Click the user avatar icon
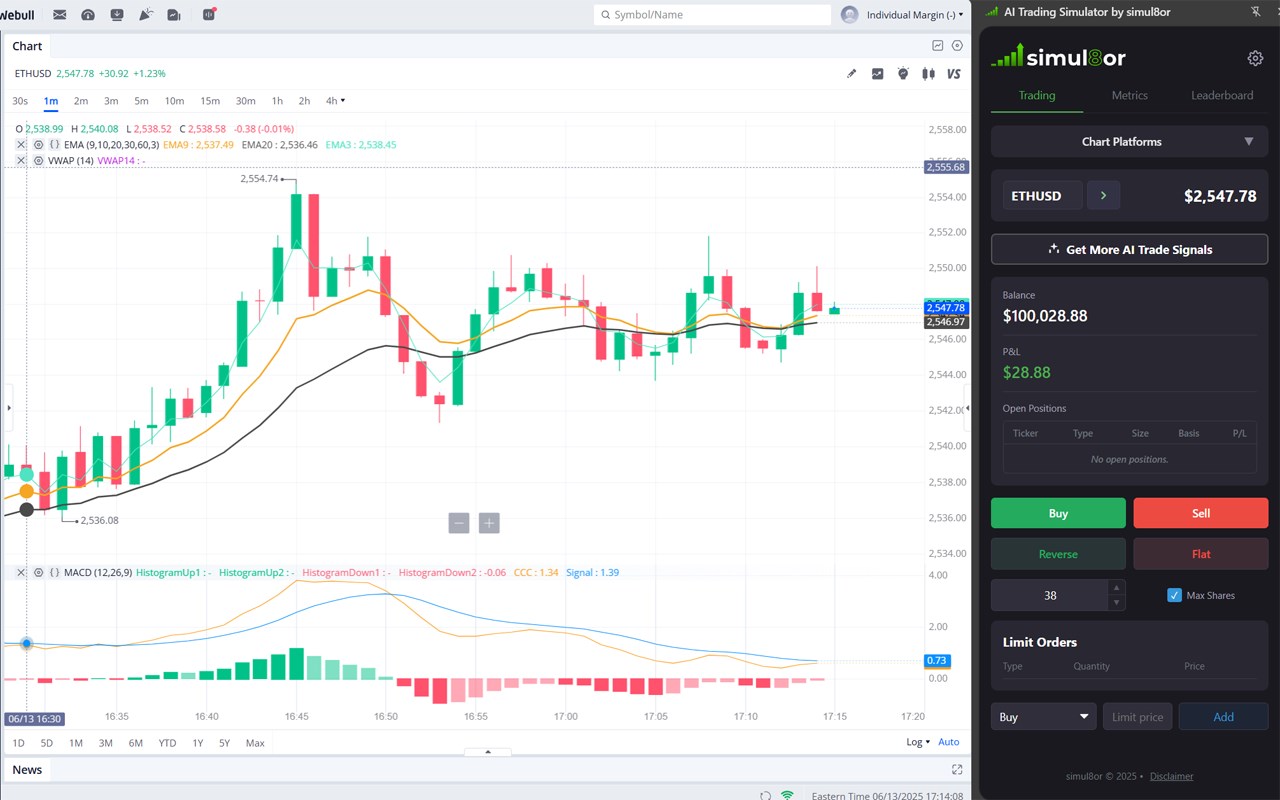Image resolution: width=1280 pixels, height=800 pixels. 850,15
